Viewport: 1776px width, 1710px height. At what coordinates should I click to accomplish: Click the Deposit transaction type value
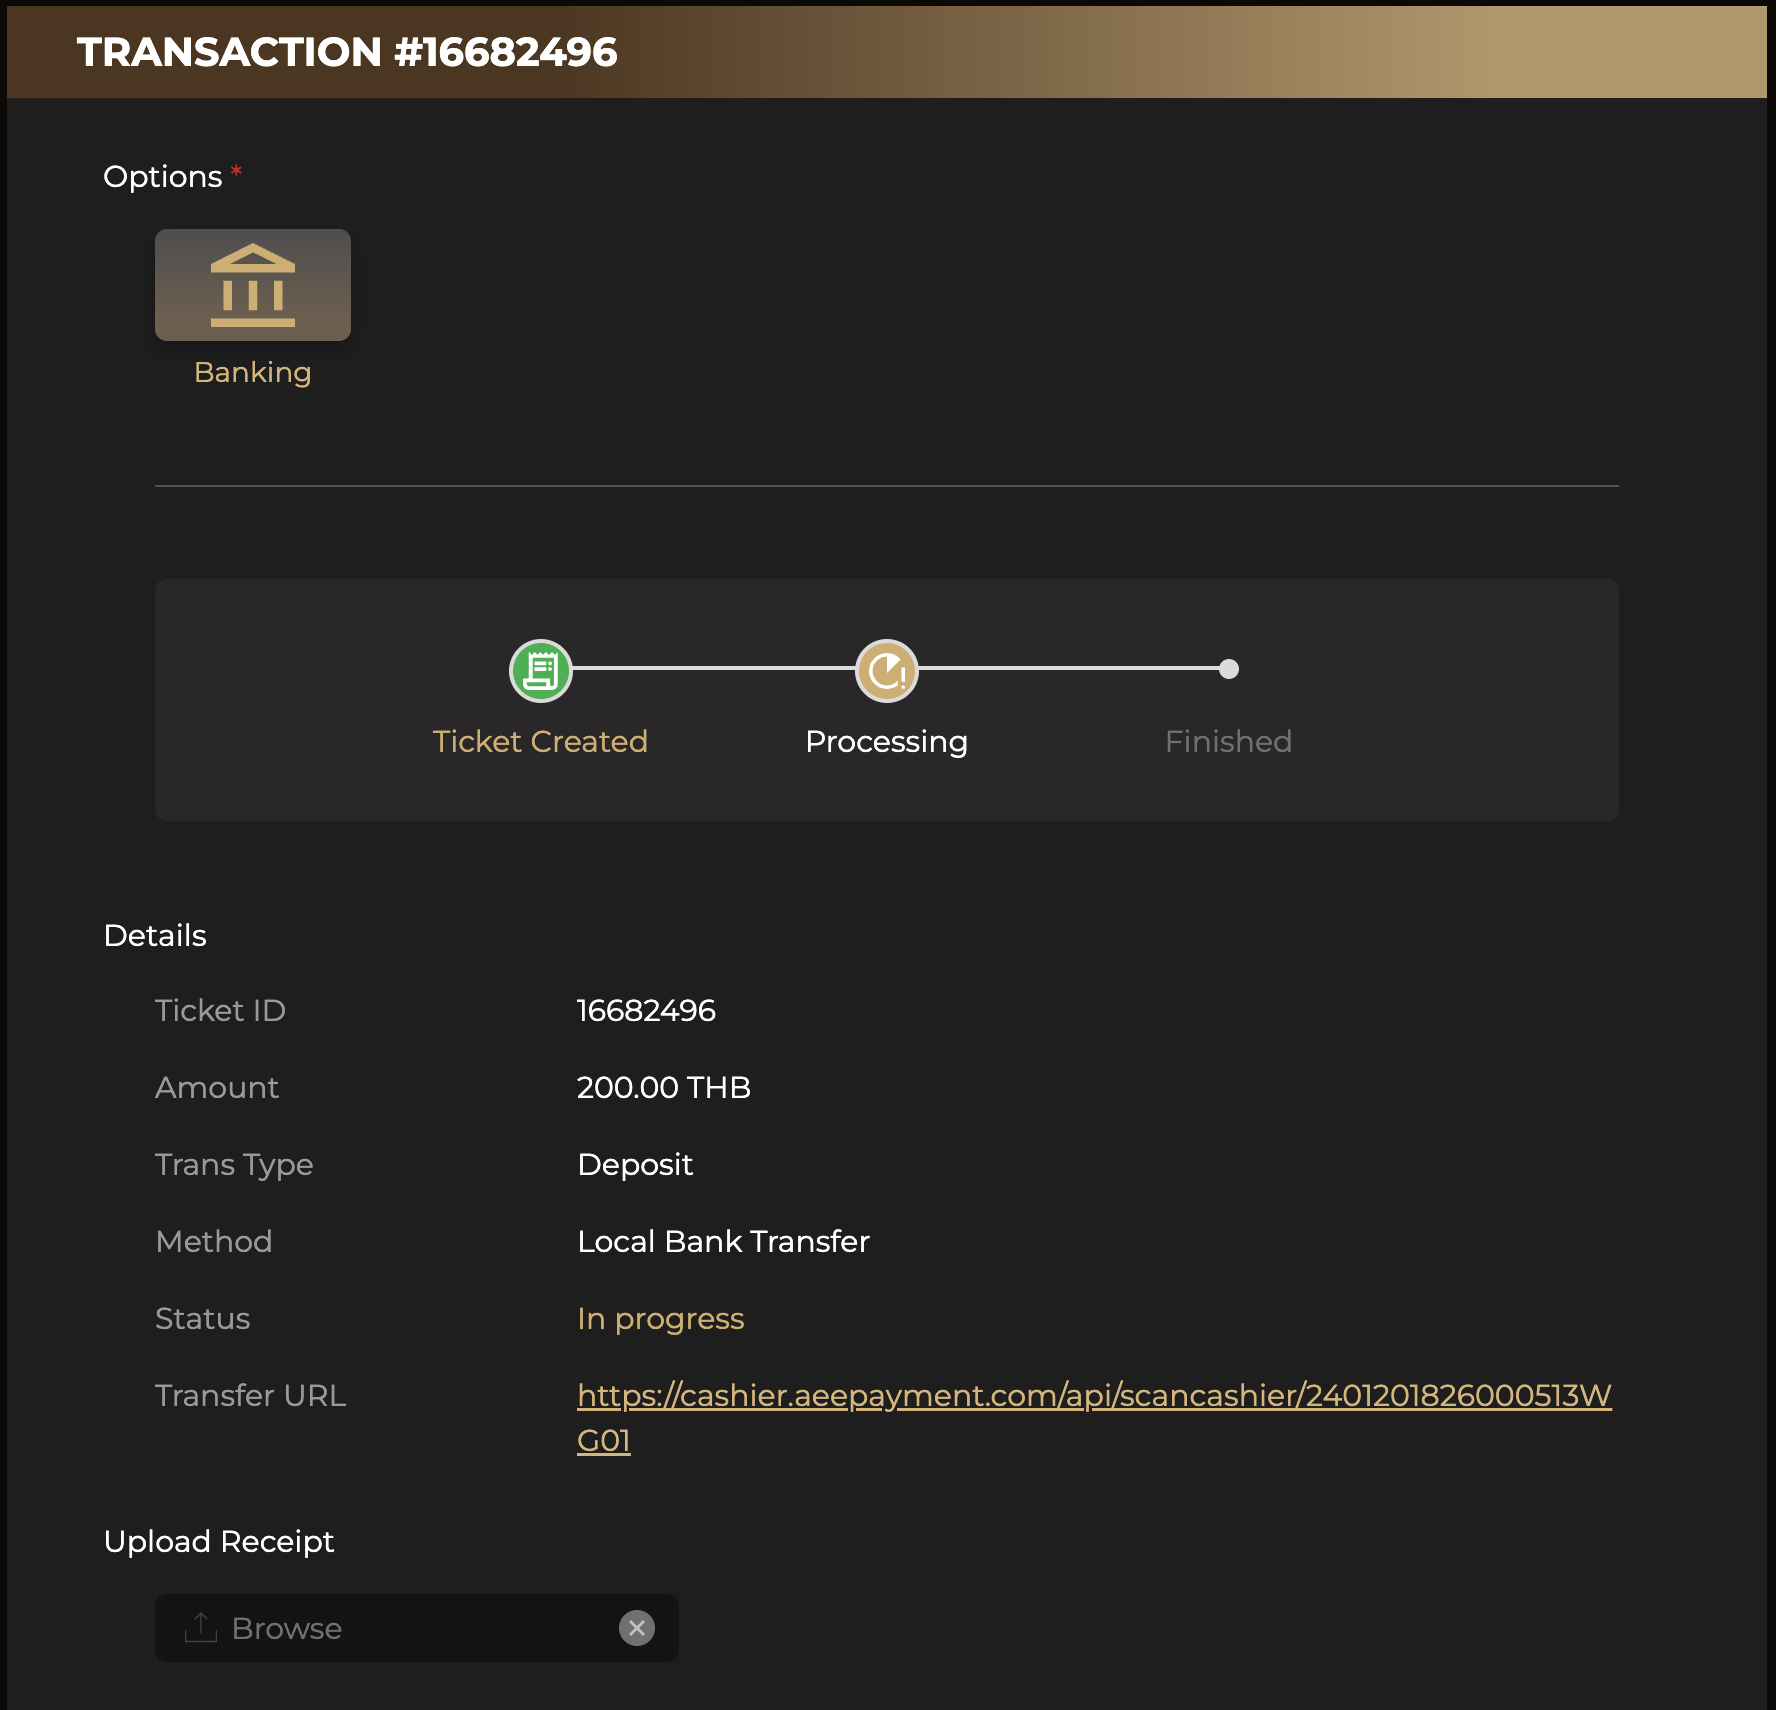[x=635, y=1165]
